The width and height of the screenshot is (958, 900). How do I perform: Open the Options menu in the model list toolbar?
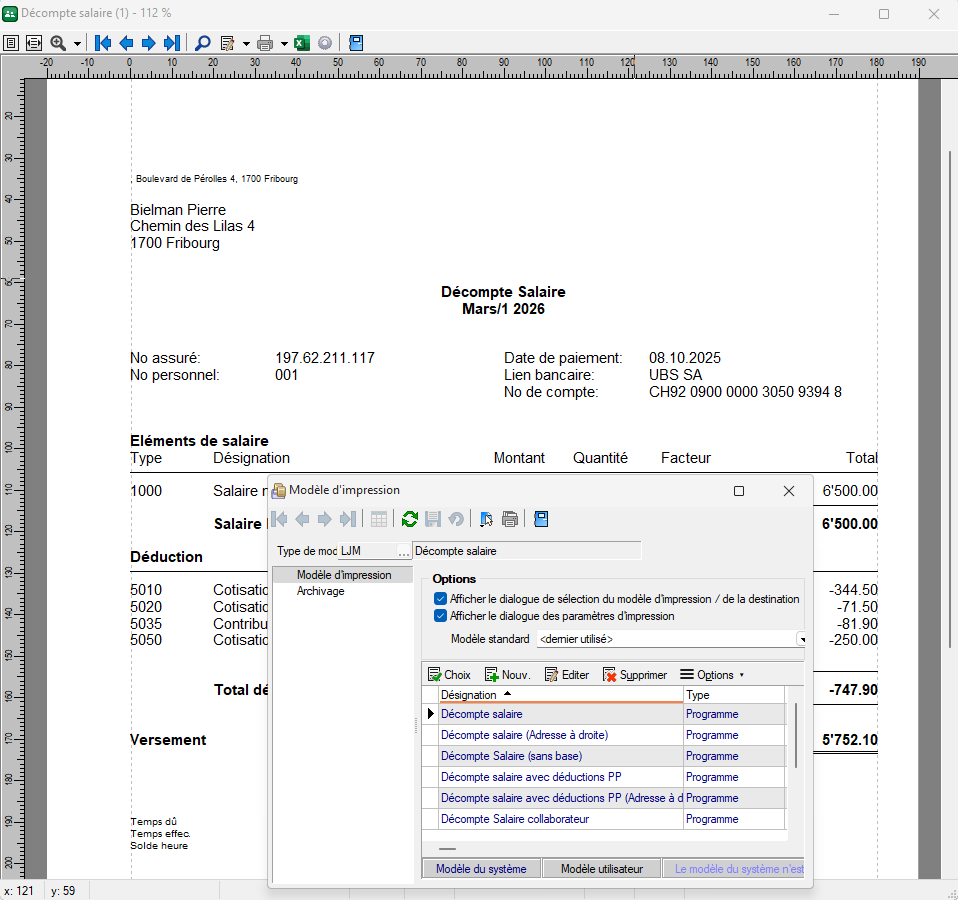click(712, 675)
